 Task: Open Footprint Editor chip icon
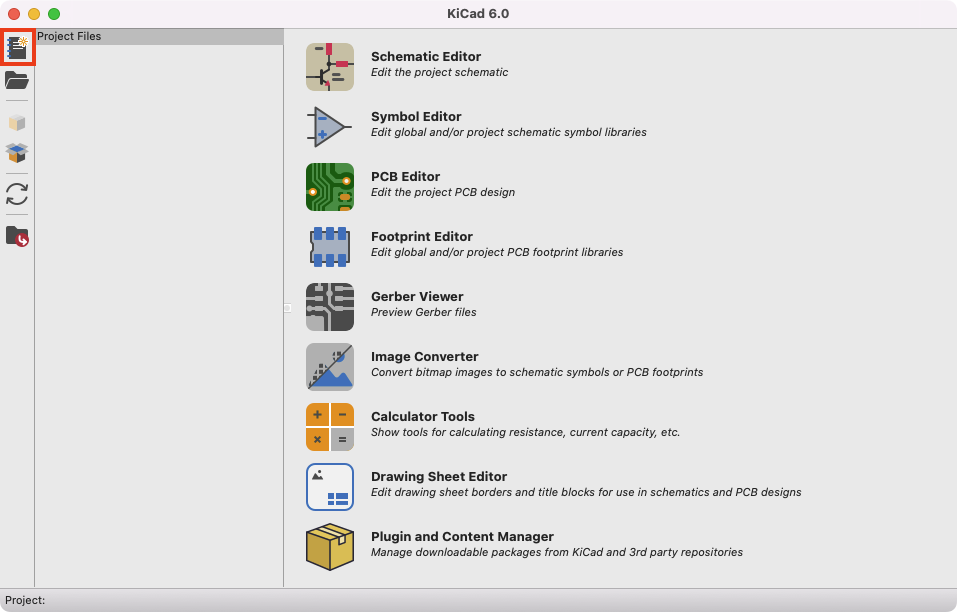330,247
